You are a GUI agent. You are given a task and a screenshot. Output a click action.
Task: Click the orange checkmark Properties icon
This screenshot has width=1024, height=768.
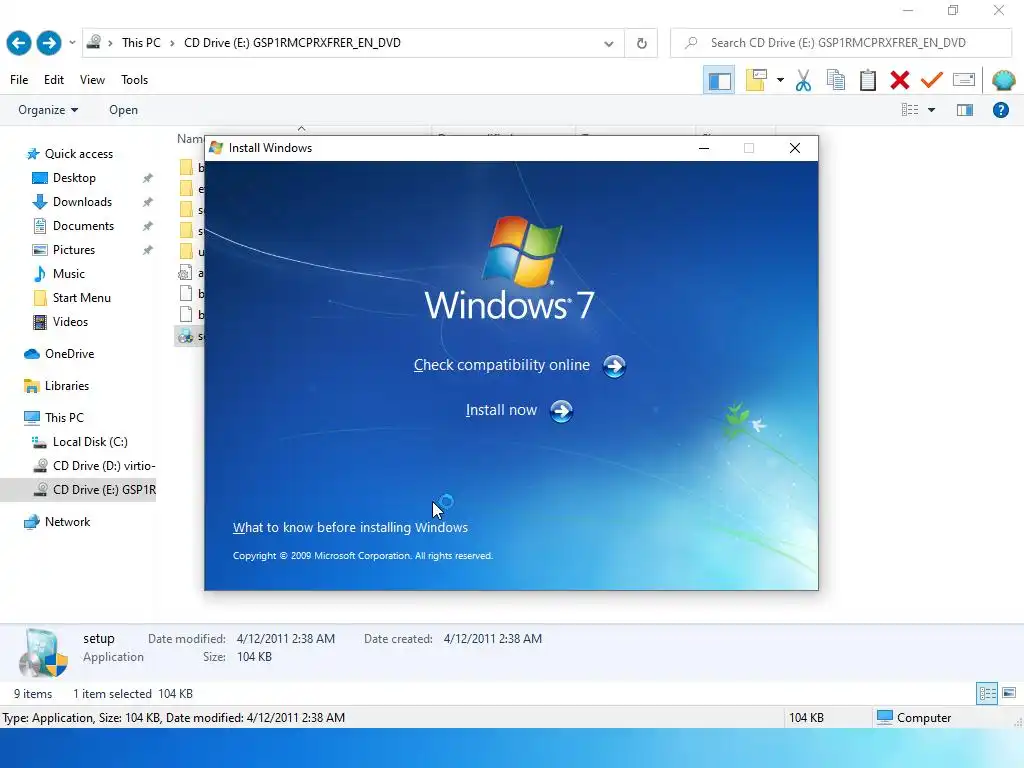point(932,80)
